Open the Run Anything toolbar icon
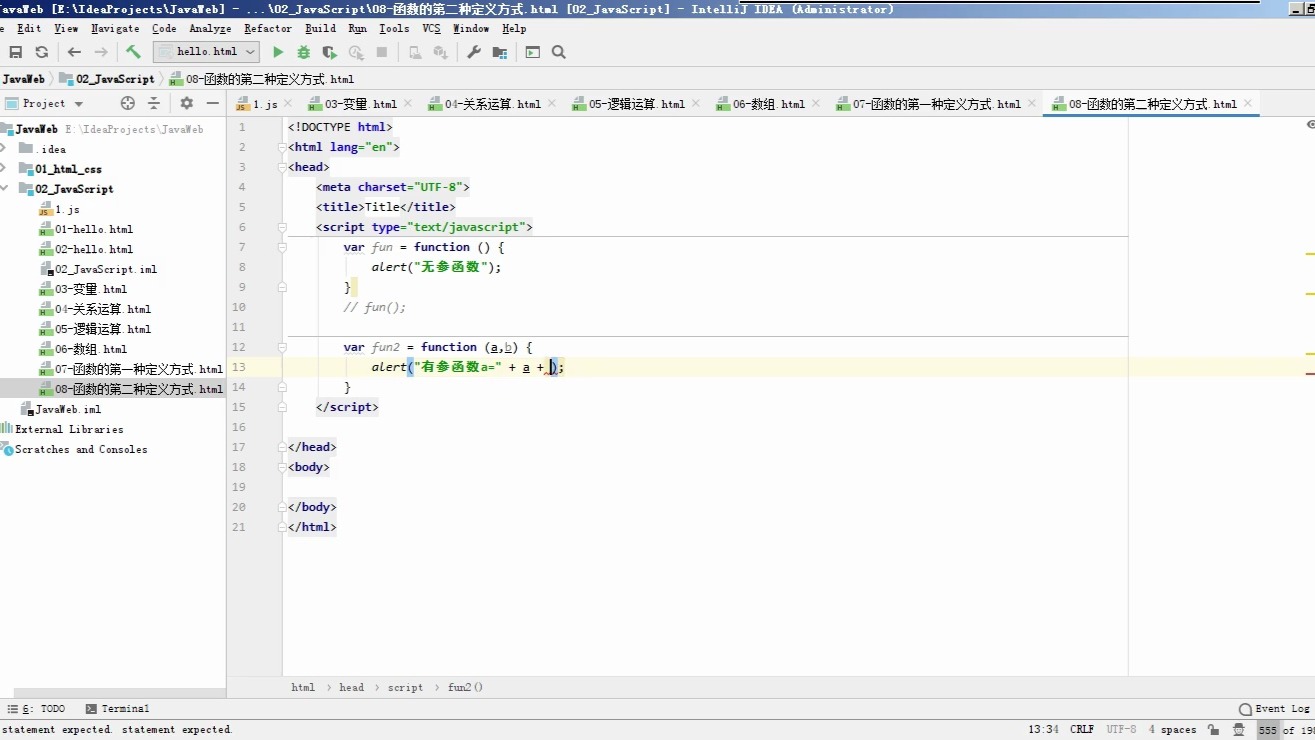This screenshot has height=740, width=1315. (x=533, y=52)
